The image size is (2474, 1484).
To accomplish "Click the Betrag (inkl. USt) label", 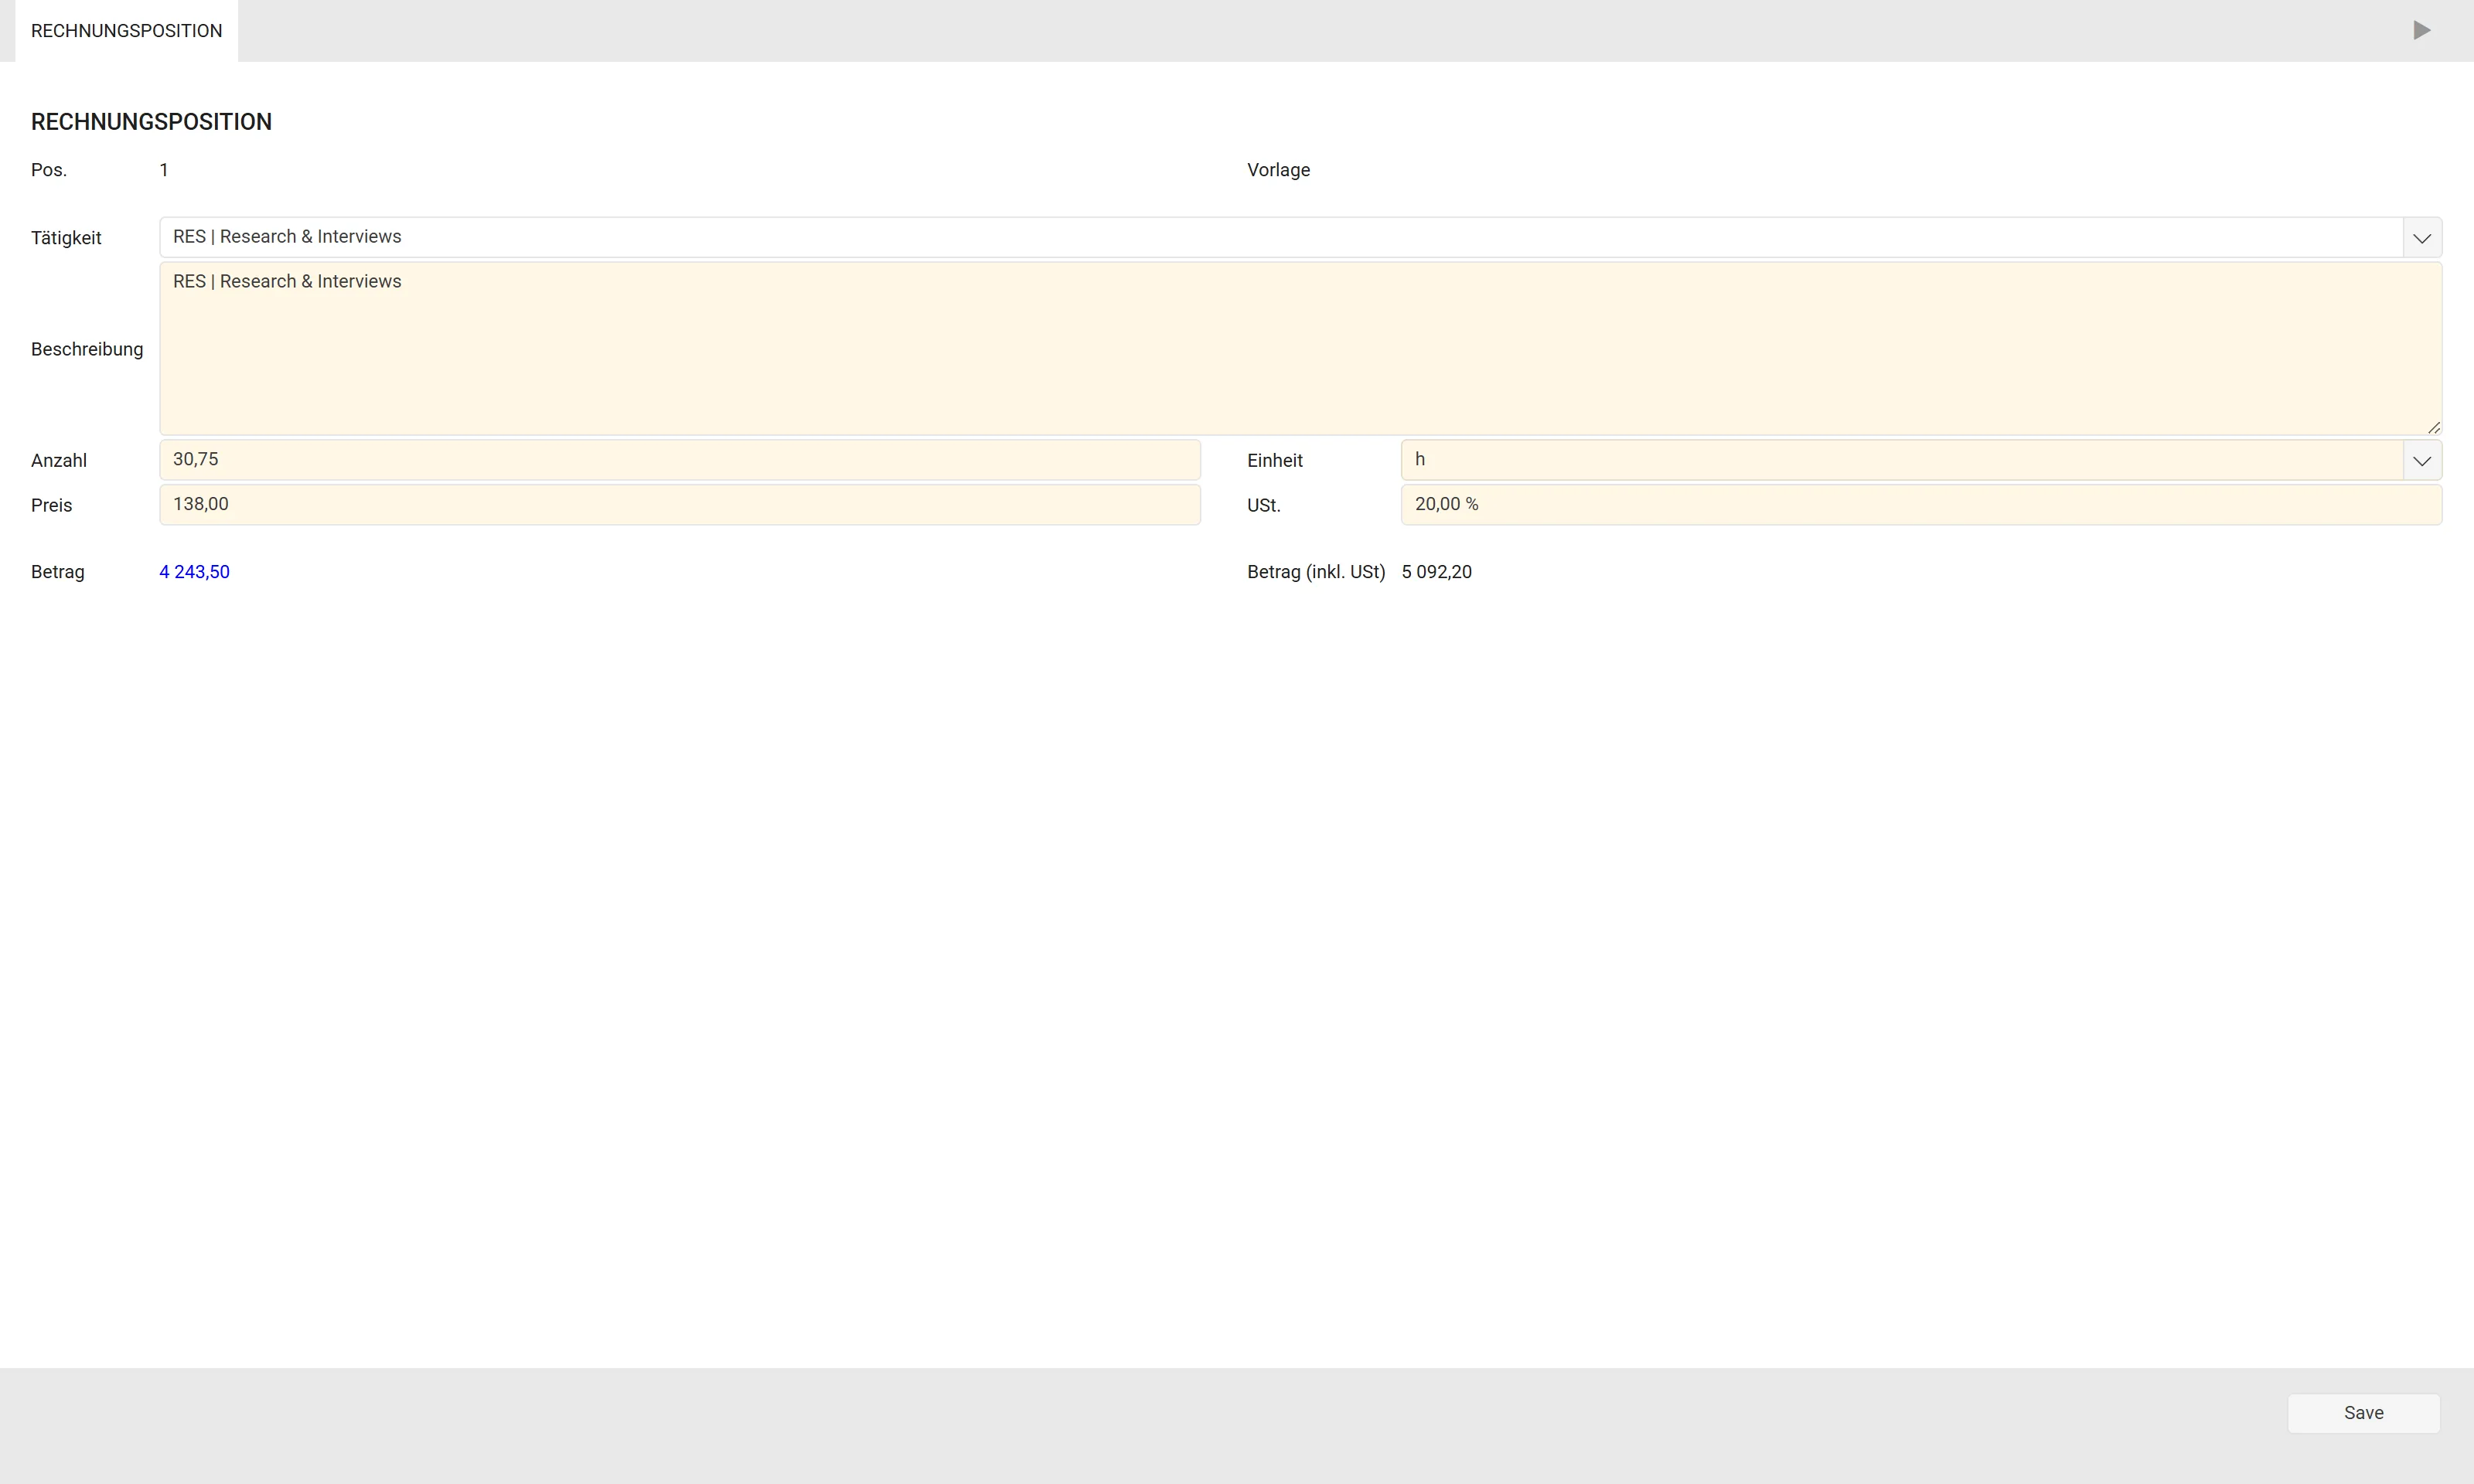I will pyautogui.click(x=1316, y=572).
